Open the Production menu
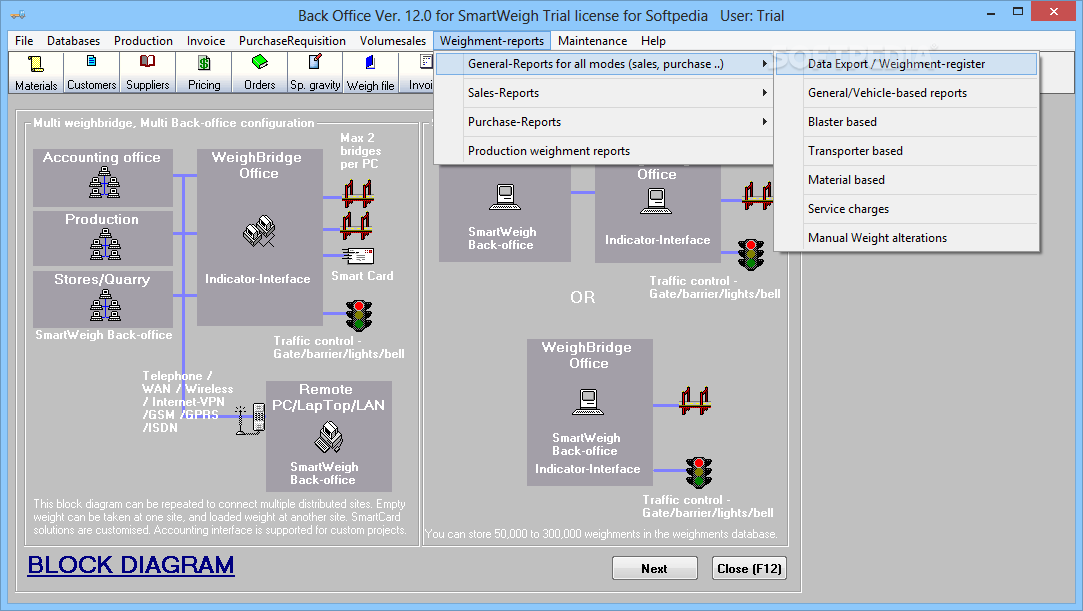Image resolution: width=1083 pixels, height=611 pixels. point(143,41)
